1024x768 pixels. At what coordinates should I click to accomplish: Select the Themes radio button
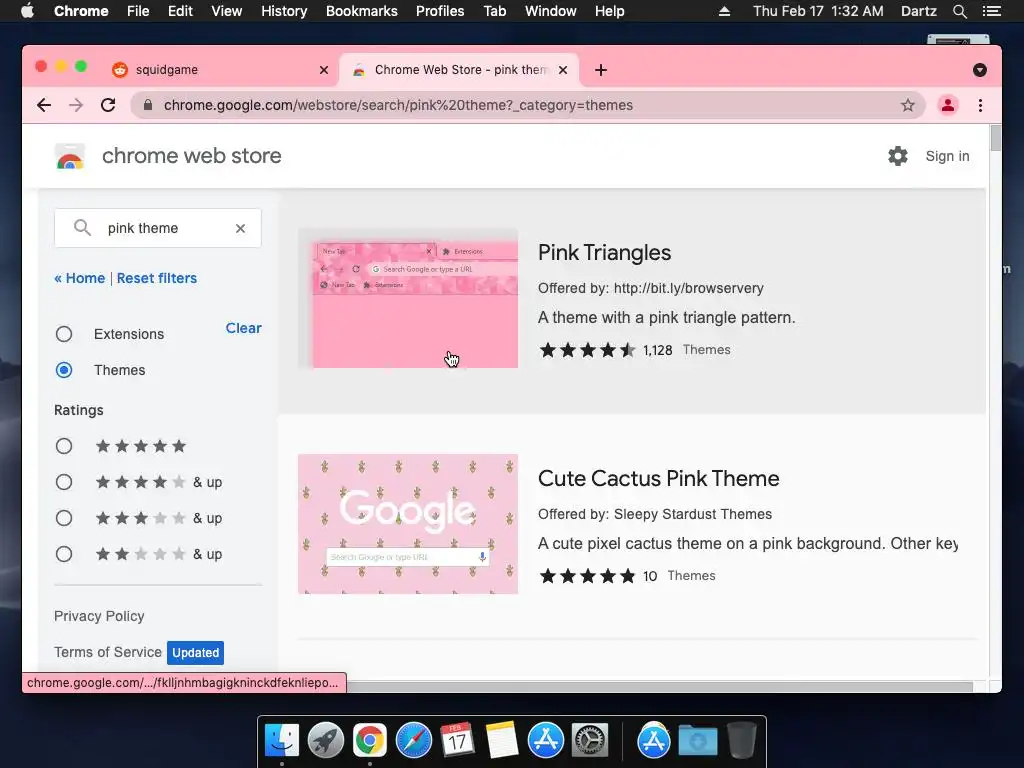click(64, 370)
